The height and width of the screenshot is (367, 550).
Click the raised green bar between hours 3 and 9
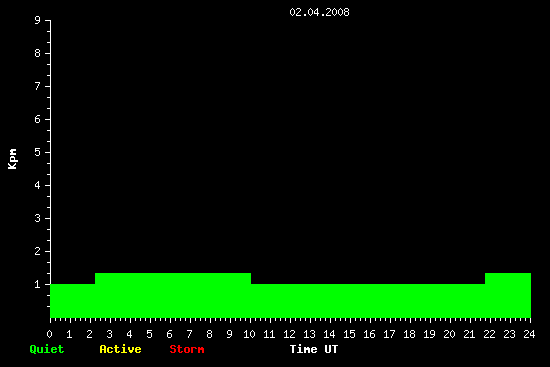pos(173,295)
